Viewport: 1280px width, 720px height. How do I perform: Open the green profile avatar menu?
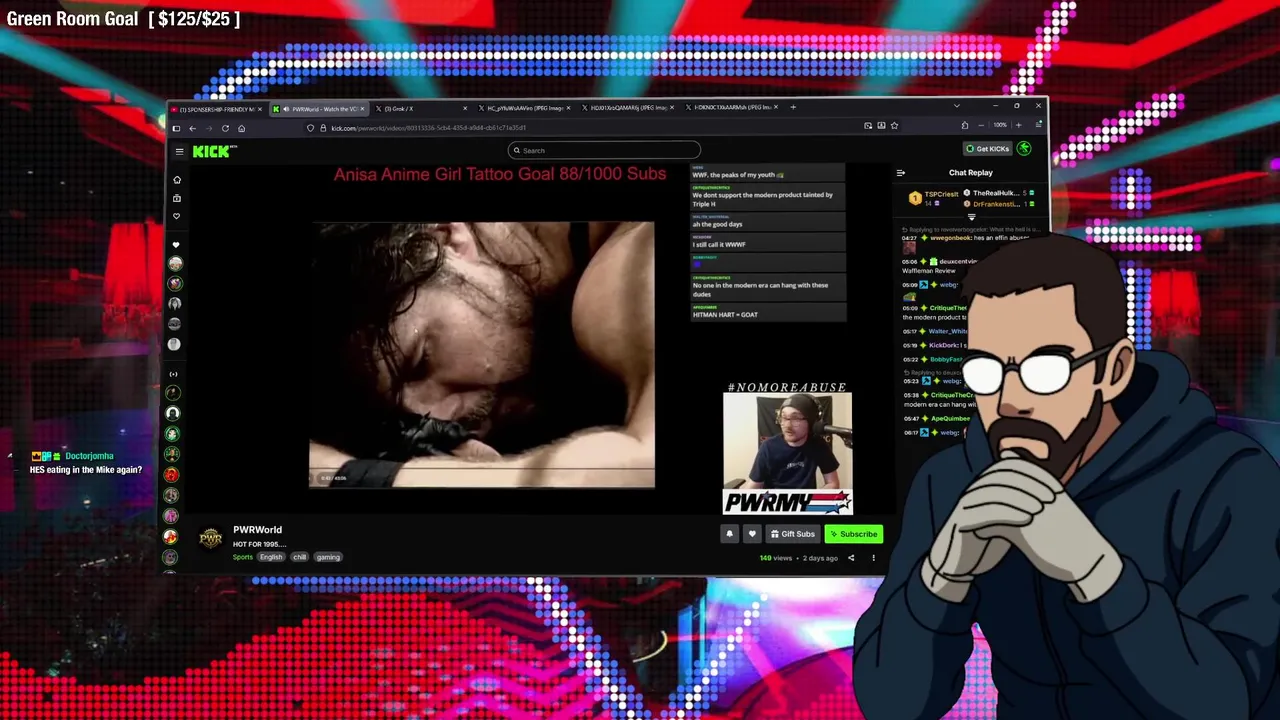[x=1024, y=149]
